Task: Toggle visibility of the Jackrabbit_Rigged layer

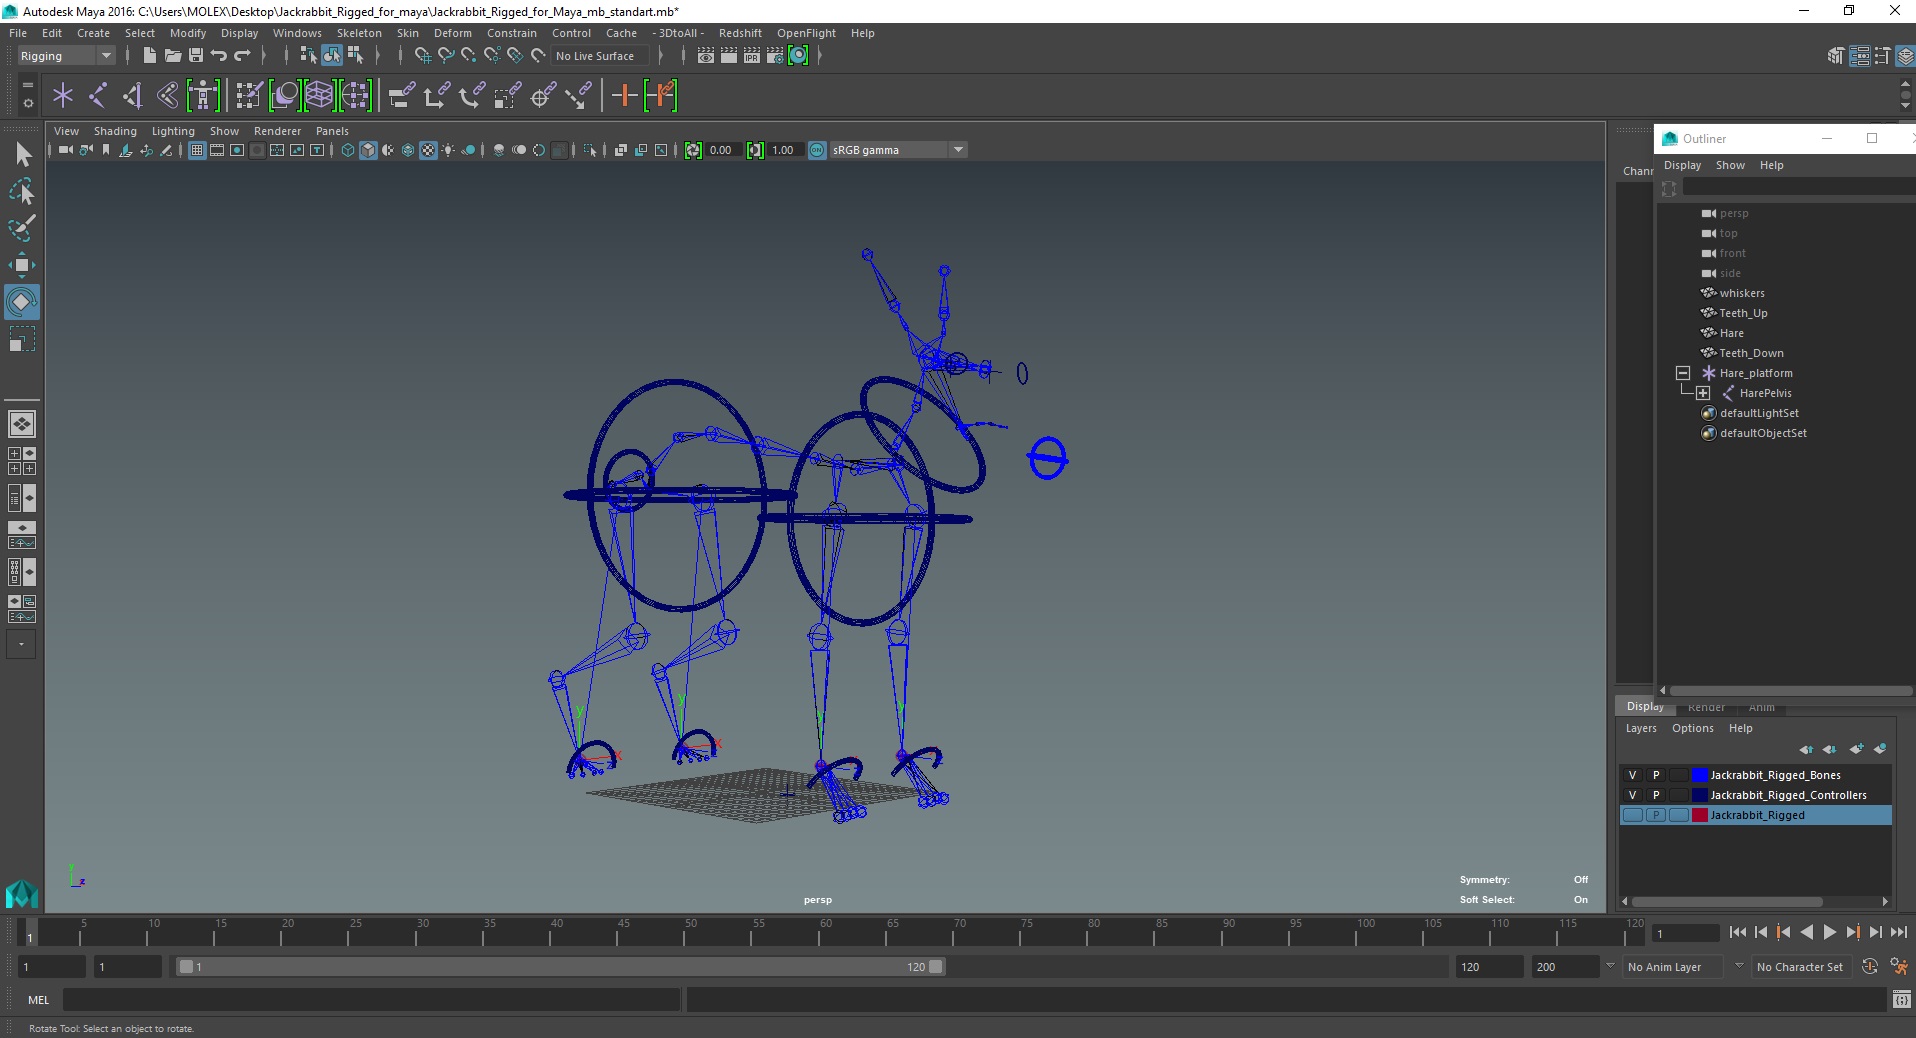Action: point(1632,815)
